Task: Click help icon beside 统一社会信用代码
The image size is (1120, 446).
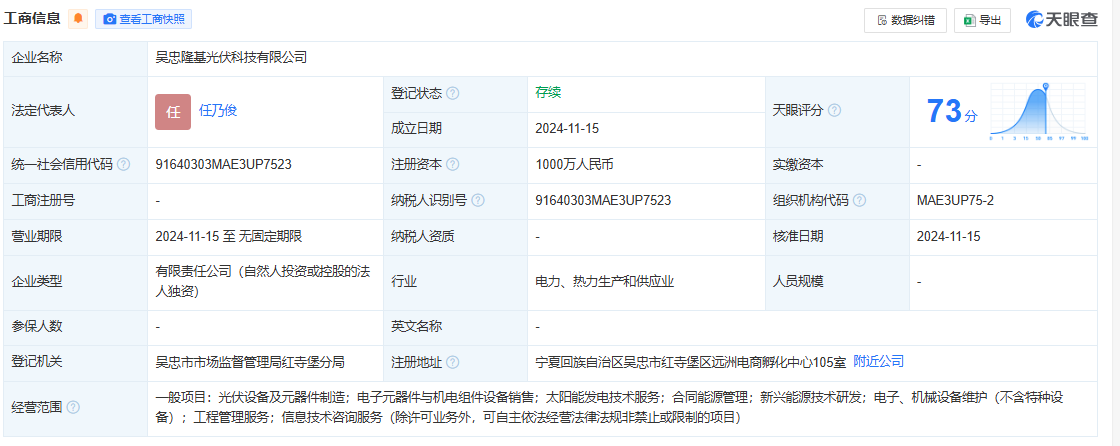Action: click(123, 164)
